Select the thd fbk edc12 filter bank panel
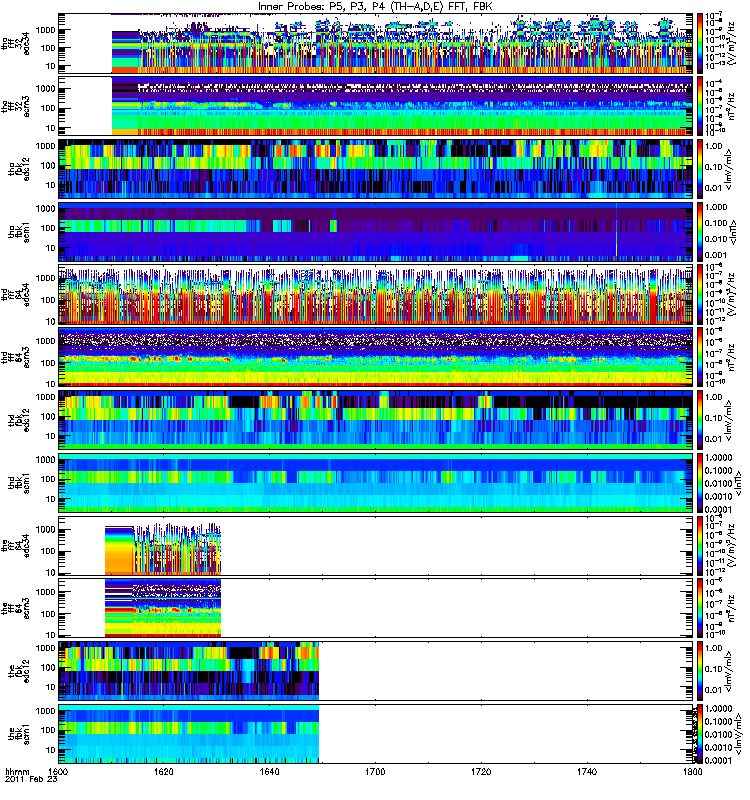Viewport: 750px width, 800px height. 376,420
